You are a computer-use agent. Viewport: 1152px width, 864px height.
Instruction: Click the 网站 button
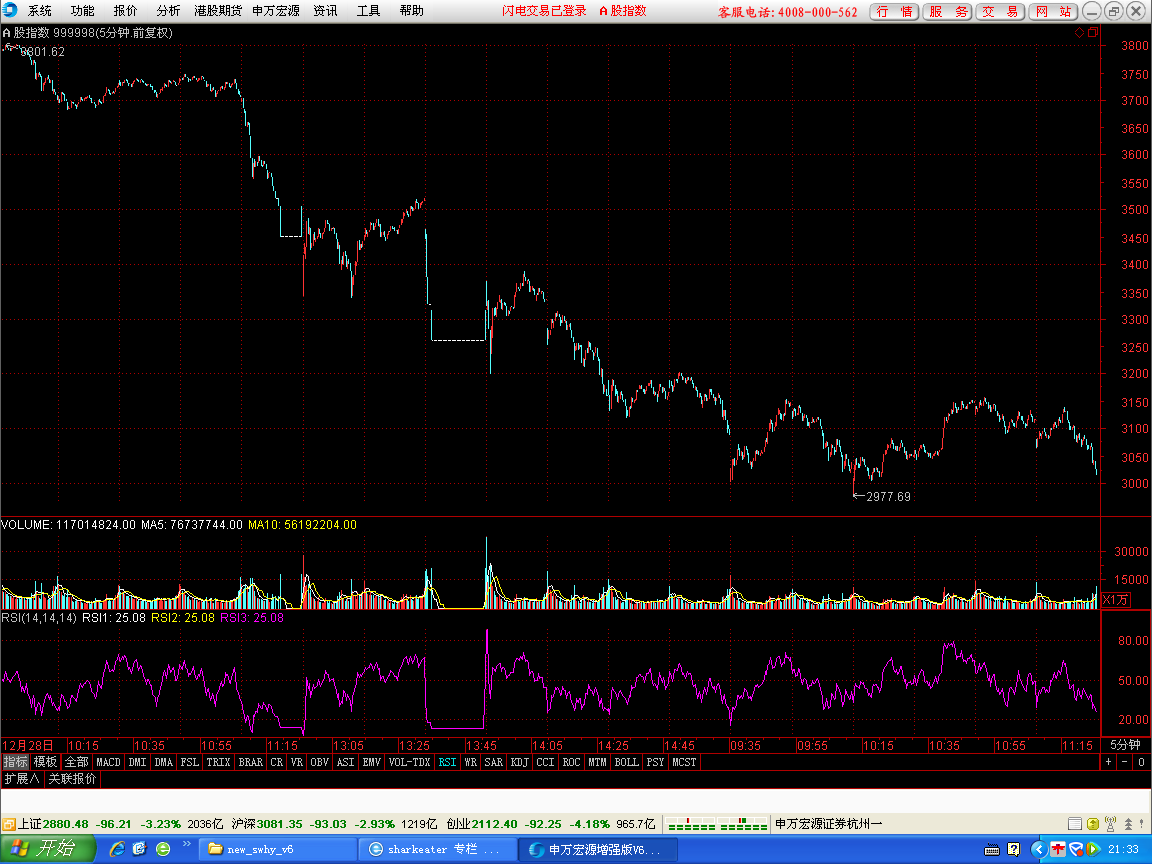click(1054, 11)
